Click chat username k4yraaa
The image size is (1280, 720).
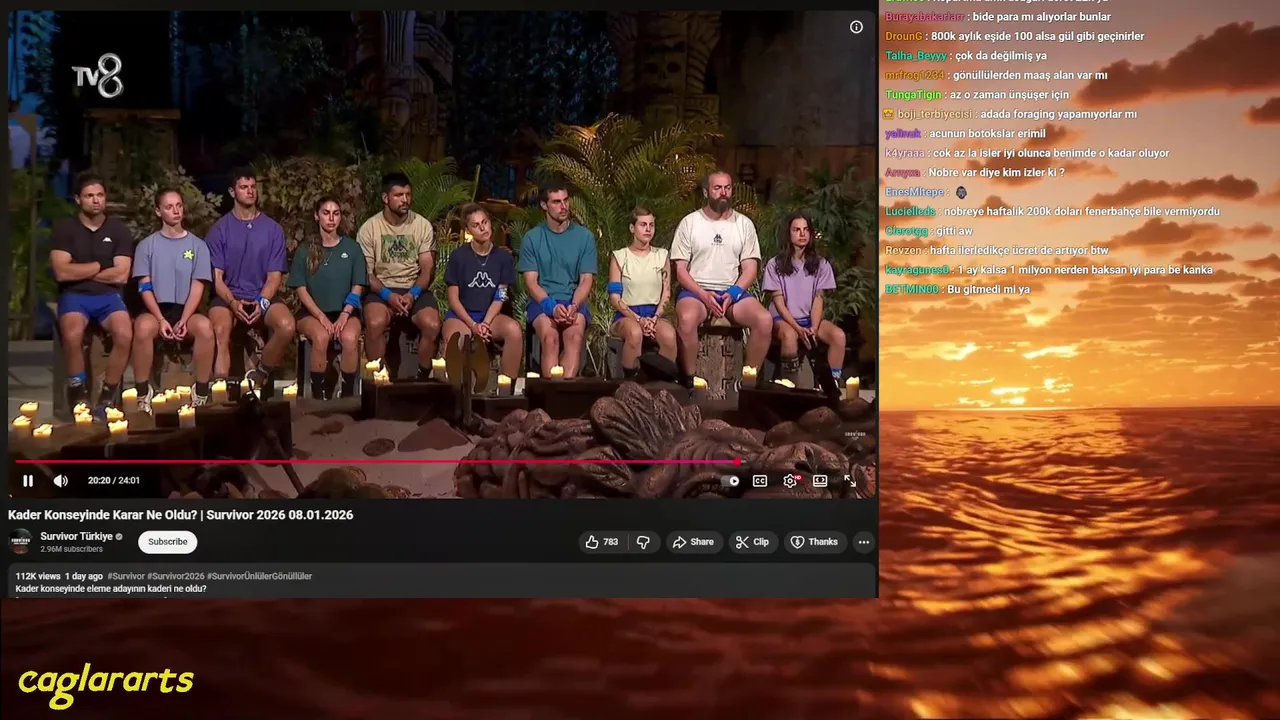click(x=905, y=153)
